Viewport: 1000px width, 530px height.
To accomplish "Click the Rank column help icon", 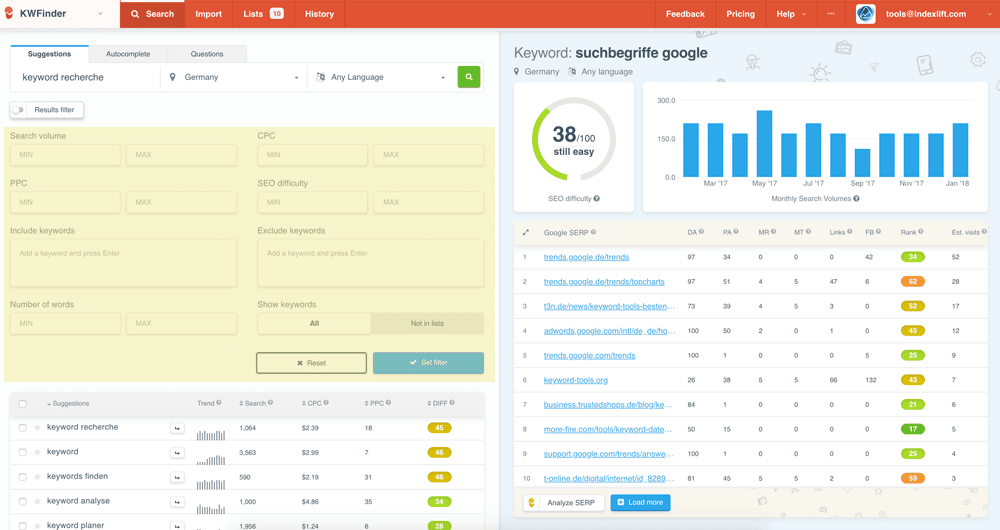I will click(921, 232).
